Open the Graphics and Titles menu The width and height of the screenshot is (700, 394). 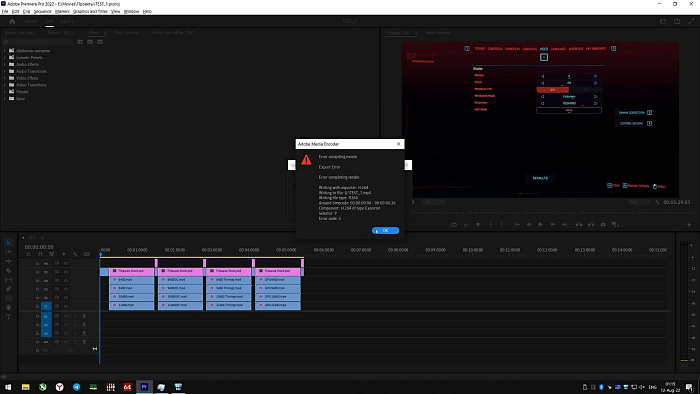pos(90,11)
